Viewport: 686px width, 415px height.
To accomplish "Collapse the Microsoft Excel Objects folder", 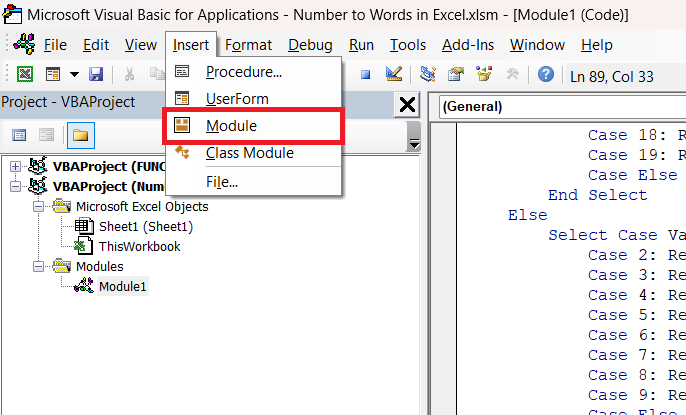I will click(38, 206).
